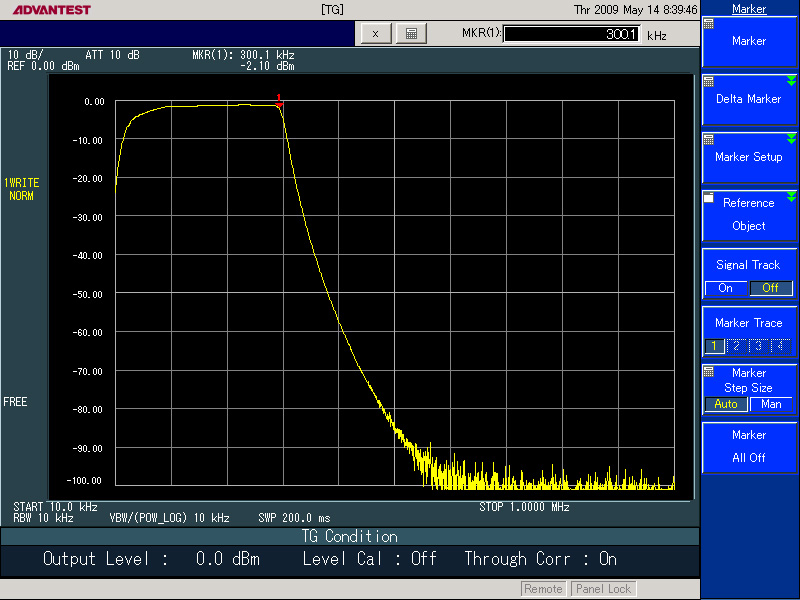The height and width of the screenshot is (600, 800).
Task: Turn Signal Track On
Action: tap(726, 288)
